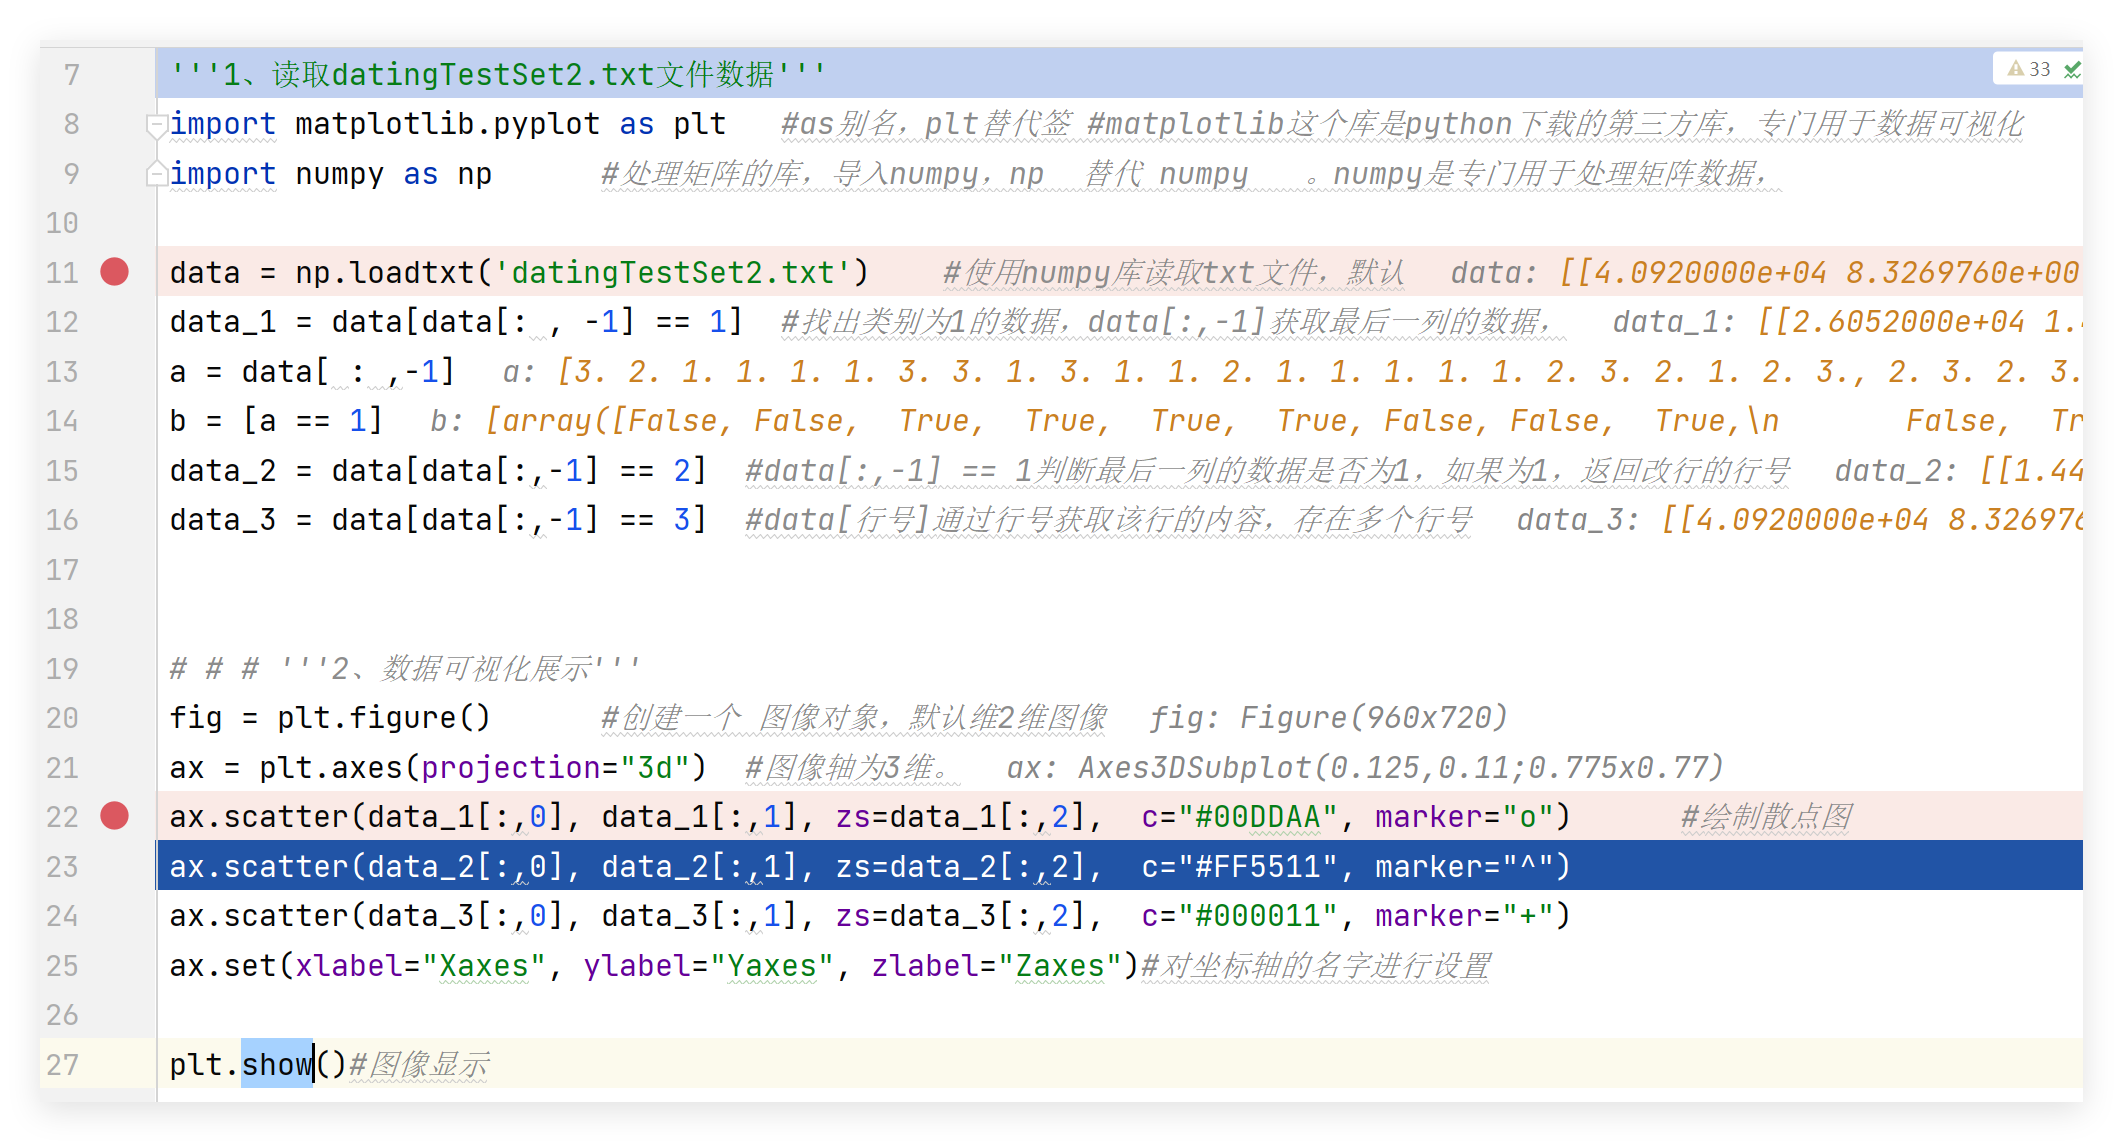Click the marker="o" argument on line 22

(x=1464, y=817)
